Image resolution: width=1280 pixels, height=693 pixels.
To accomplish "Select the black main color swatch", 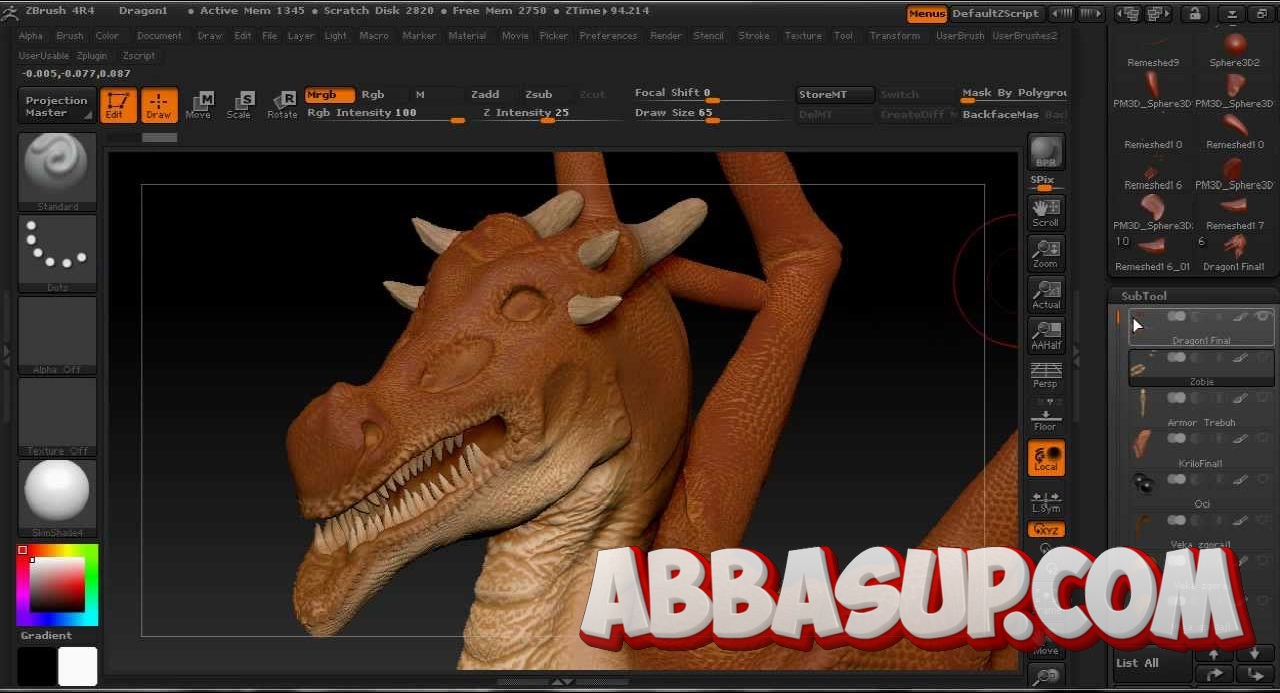I will click(x=37, y=666).
